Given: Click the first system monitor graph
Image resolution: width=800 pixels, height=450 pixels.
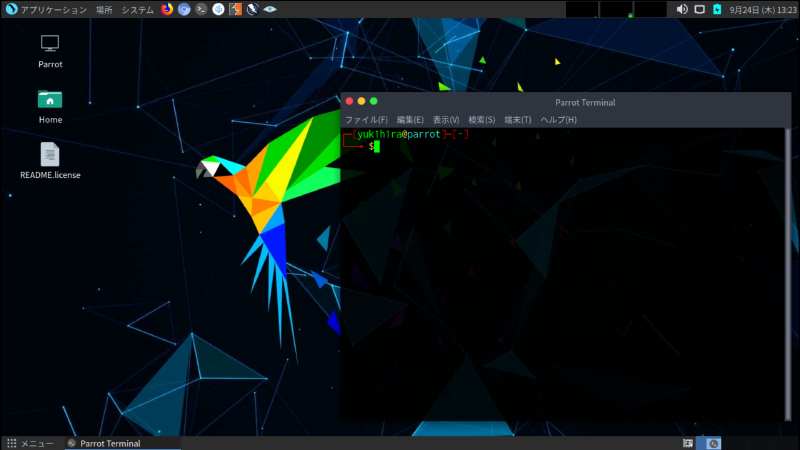Looking at the screenshot, I should [x=582, y=9].
